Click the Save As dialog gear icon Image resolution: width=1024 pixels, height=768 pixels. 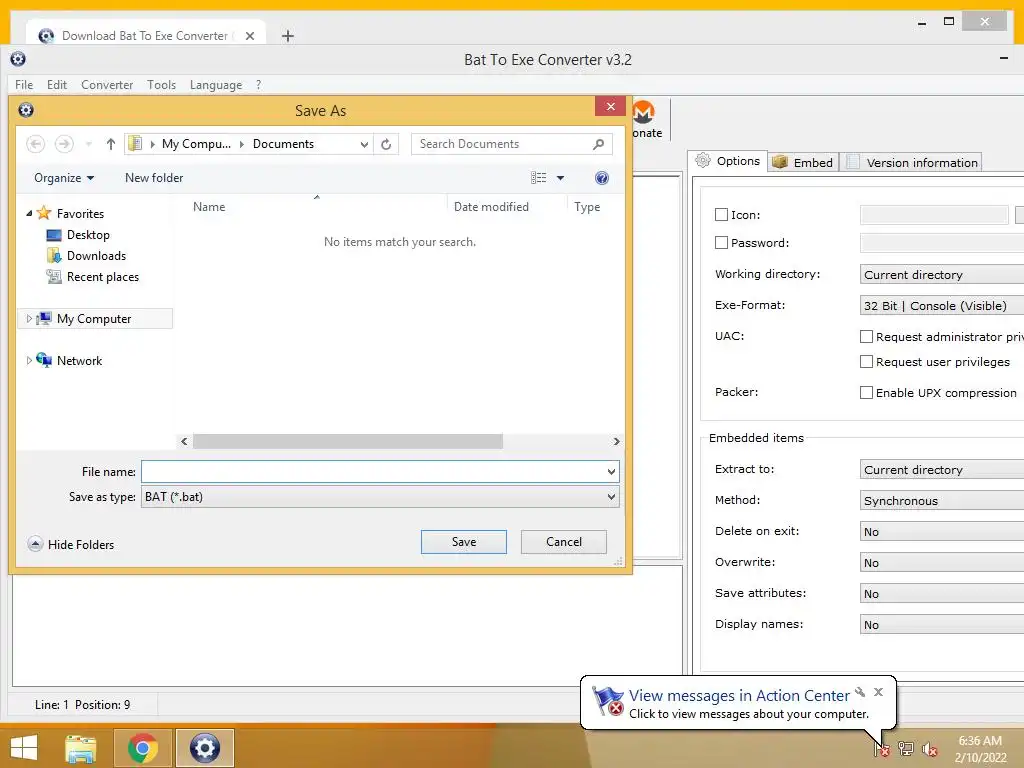click(26, 110)
